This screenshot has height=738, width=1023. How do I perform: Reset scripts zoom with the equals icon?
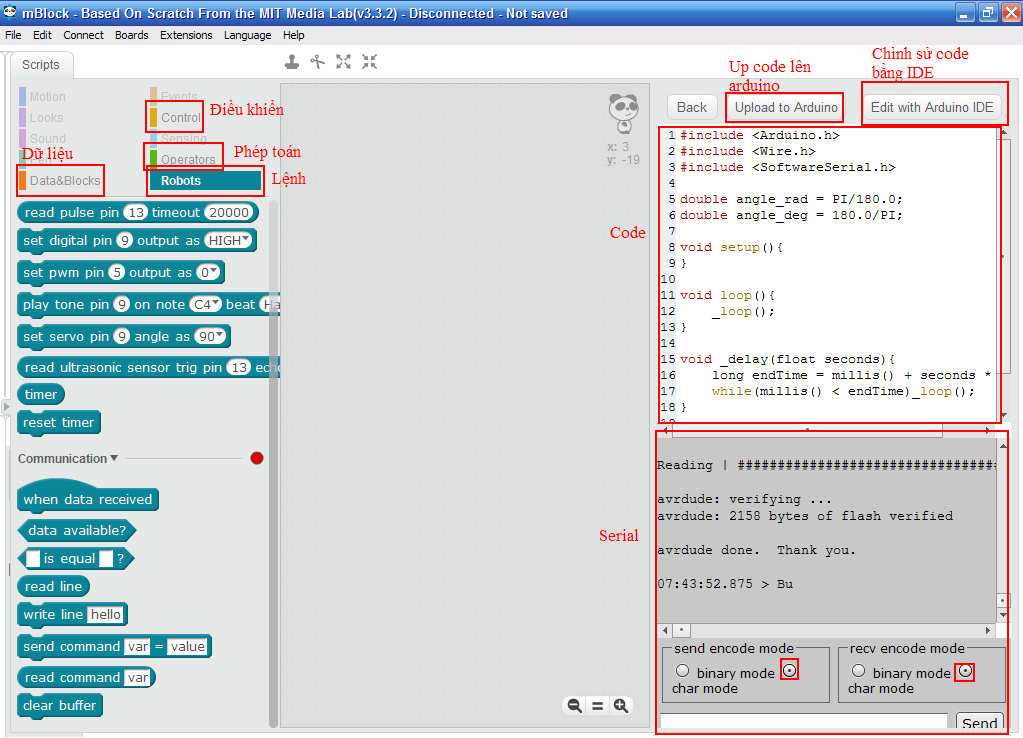coord(597,706)
